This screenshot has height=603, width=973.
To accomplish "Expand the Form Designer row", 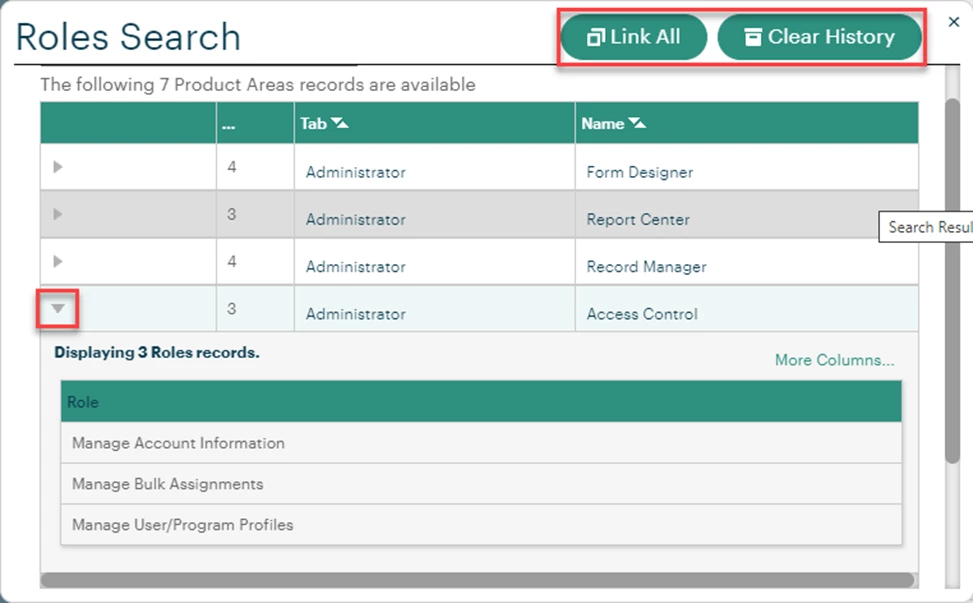I will [58, 167].
